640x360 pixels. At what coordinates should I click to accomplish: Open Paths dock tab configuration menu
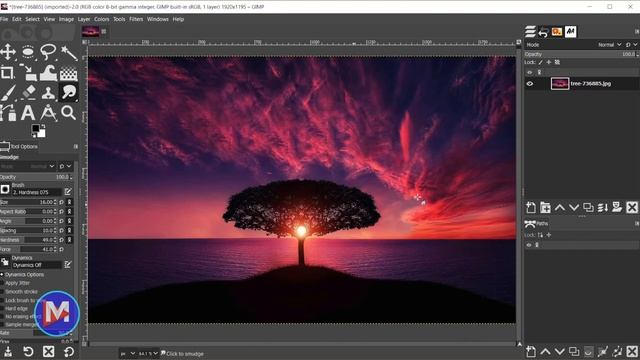[637, 223]
